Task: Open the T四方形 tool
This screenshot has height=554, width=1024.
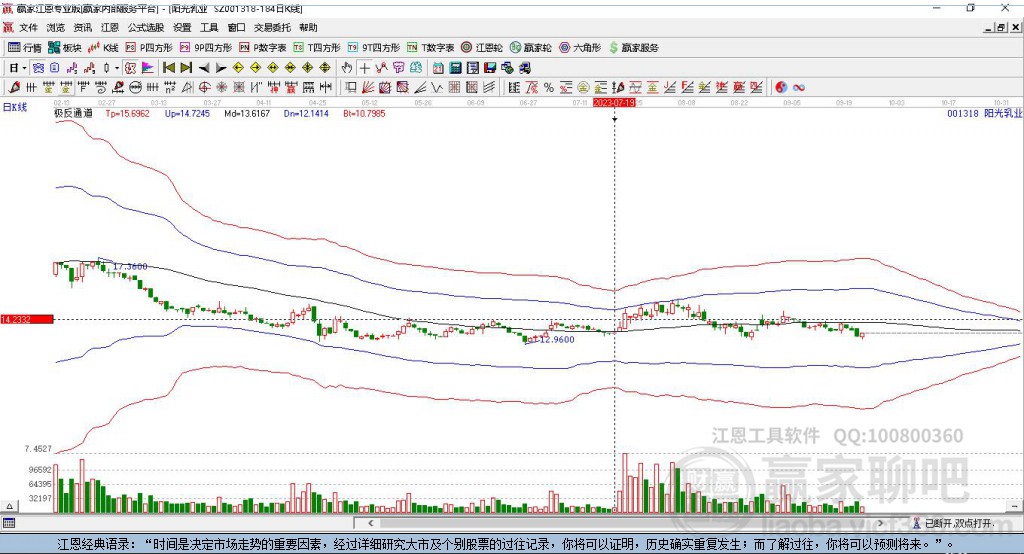Action: [317, 48]
